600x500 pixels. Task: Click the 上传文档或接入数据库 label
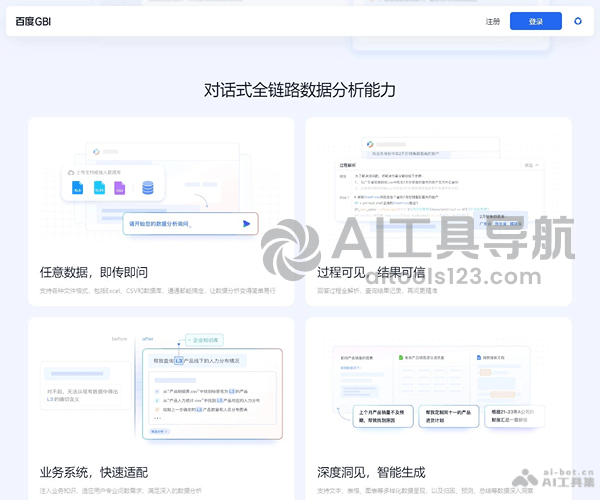98,173
